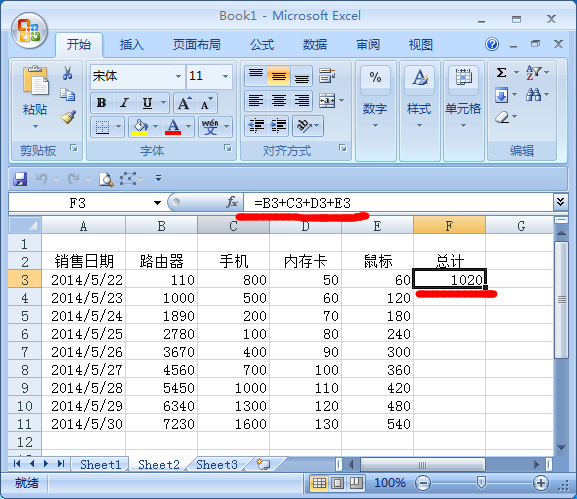The width and height of the screenshot is (577, 499).
Task: Click the Save floppy disk icon
Action: click(x=20, y=179)
